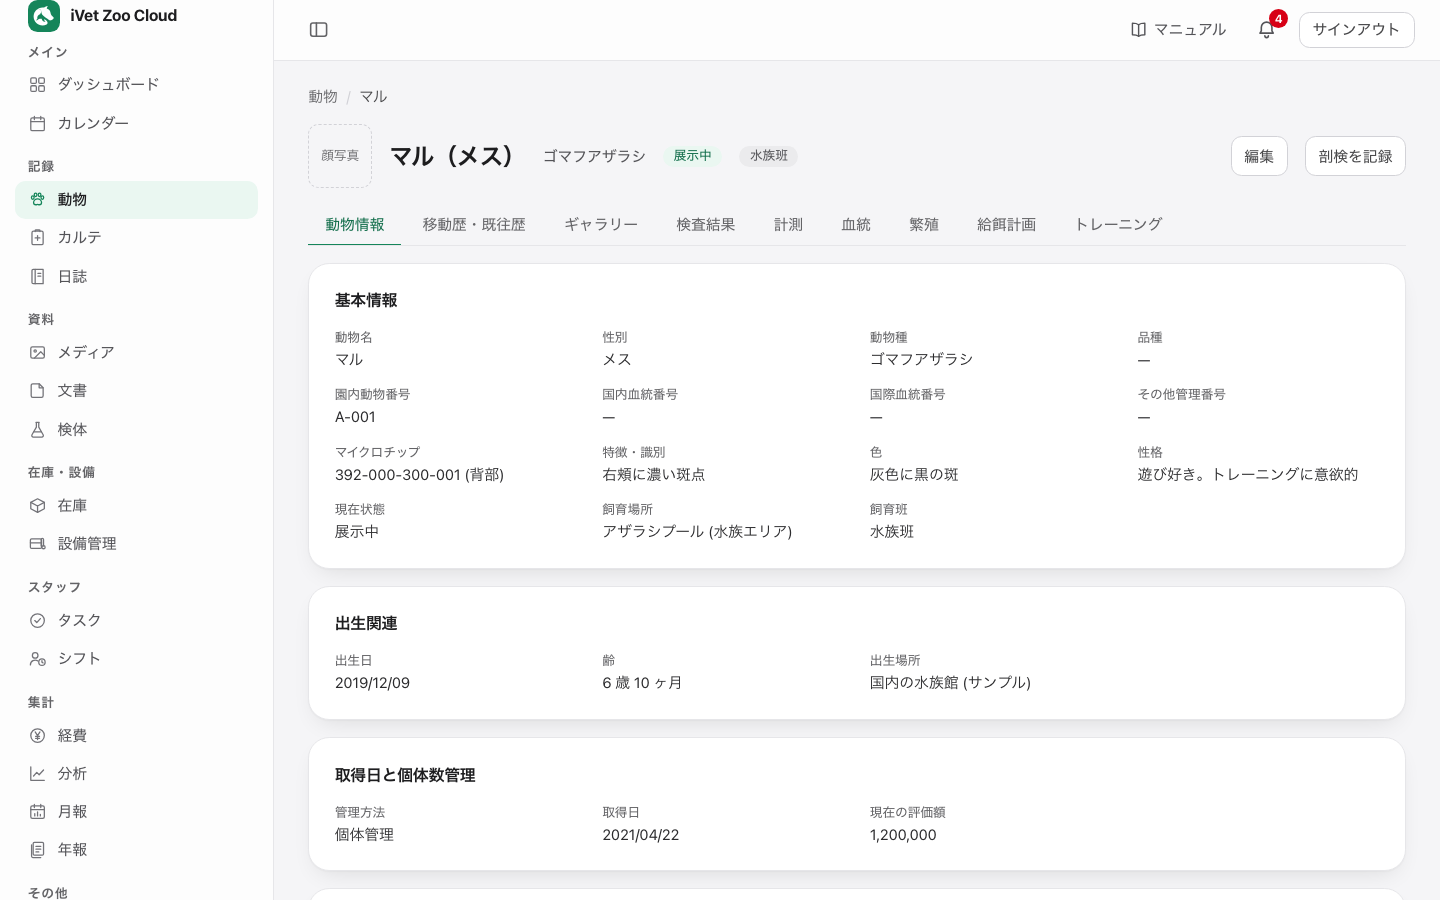The width and height of the screenshot is (1440, 900).
Task: Open the ダッシュボード dashboard icon
Action: (38, 85)
